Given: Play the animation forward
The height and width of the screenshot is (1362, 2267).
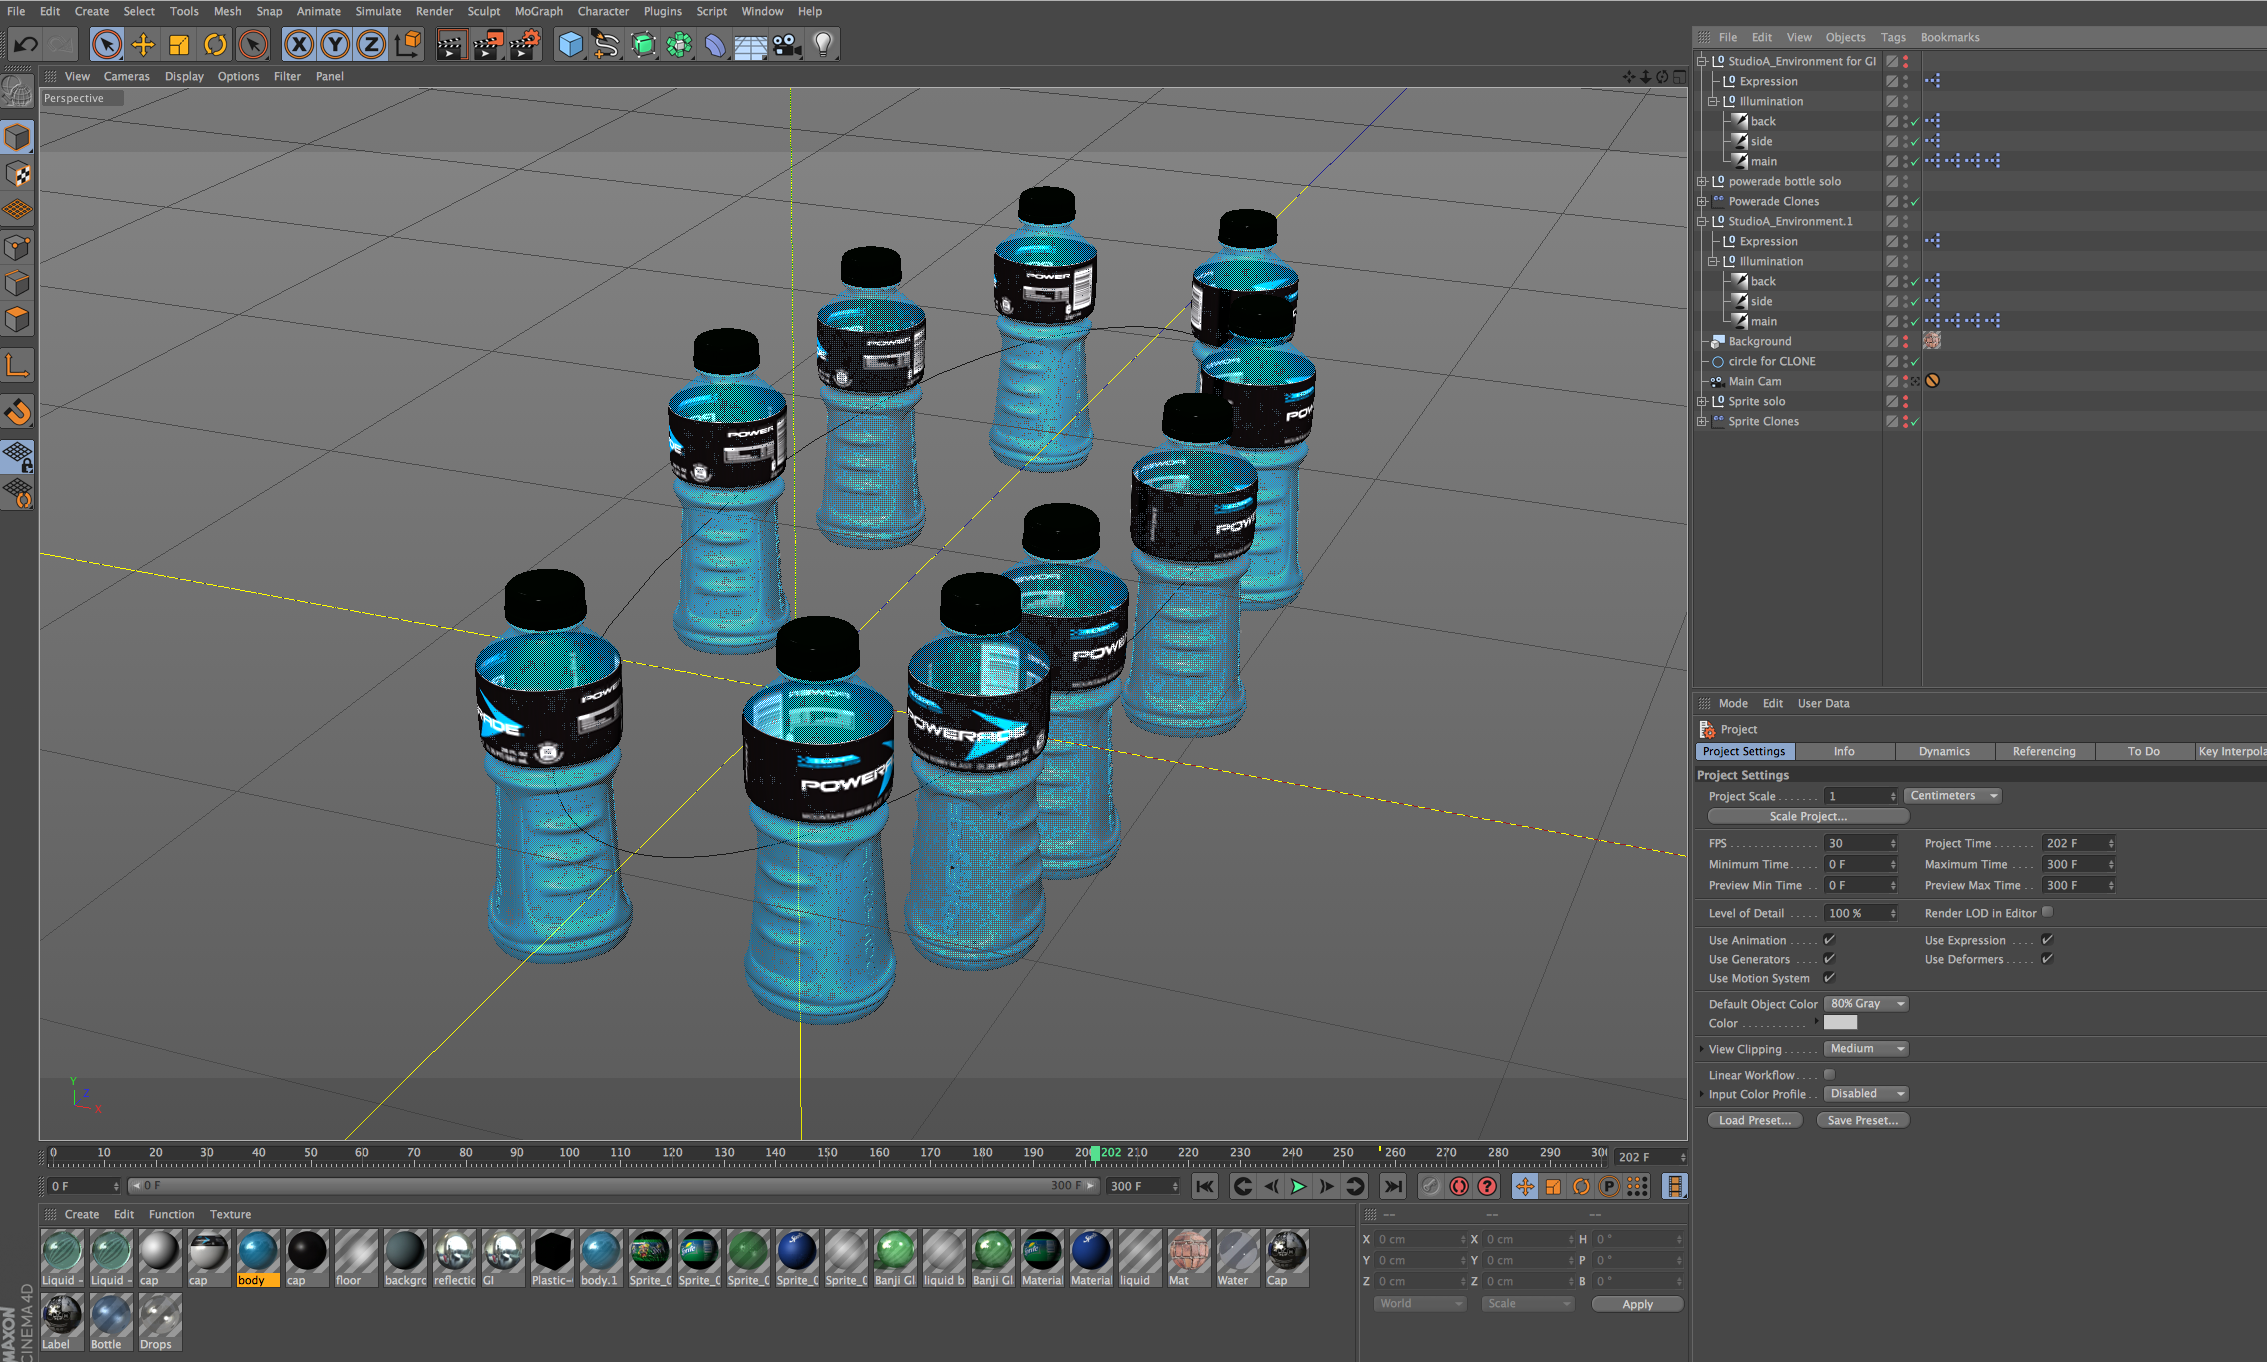Looking at the screenshot, I should [1298, 1186].
